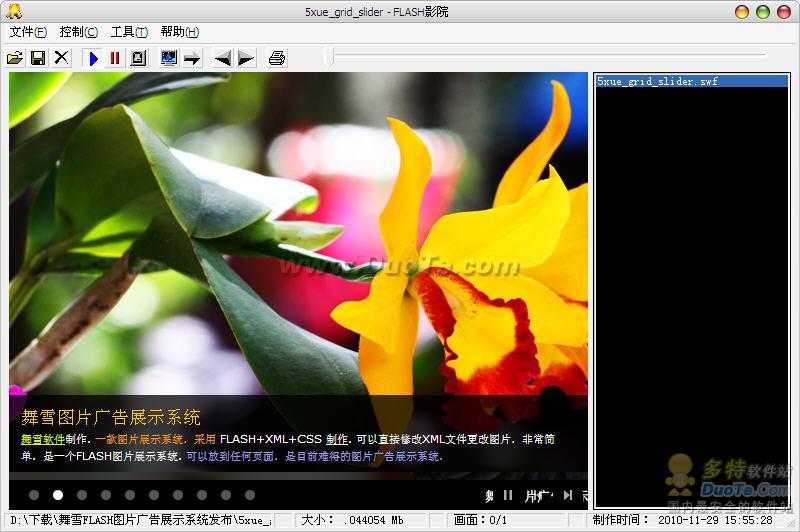Viewport: 800px width, 532px height.
Task: Click the first slide indicator dot
Action: [34, 495]
